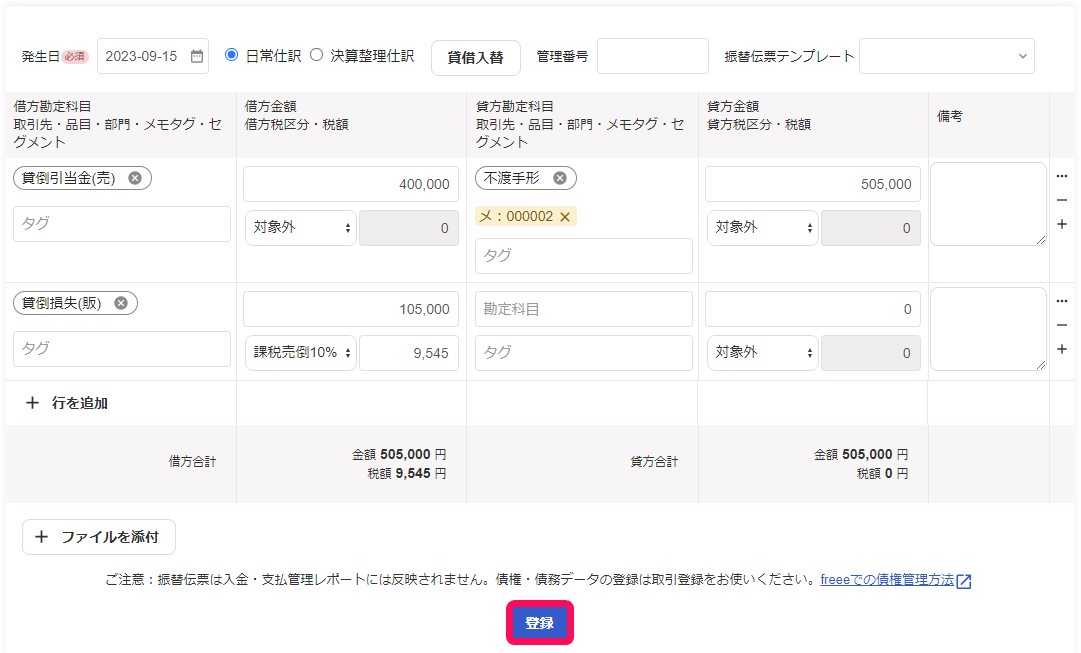Click the 備考 notes box in the 貸倒損失(販) row
Image resolution: width=1081 pixels, height=653 pixels.
[989, 329]
